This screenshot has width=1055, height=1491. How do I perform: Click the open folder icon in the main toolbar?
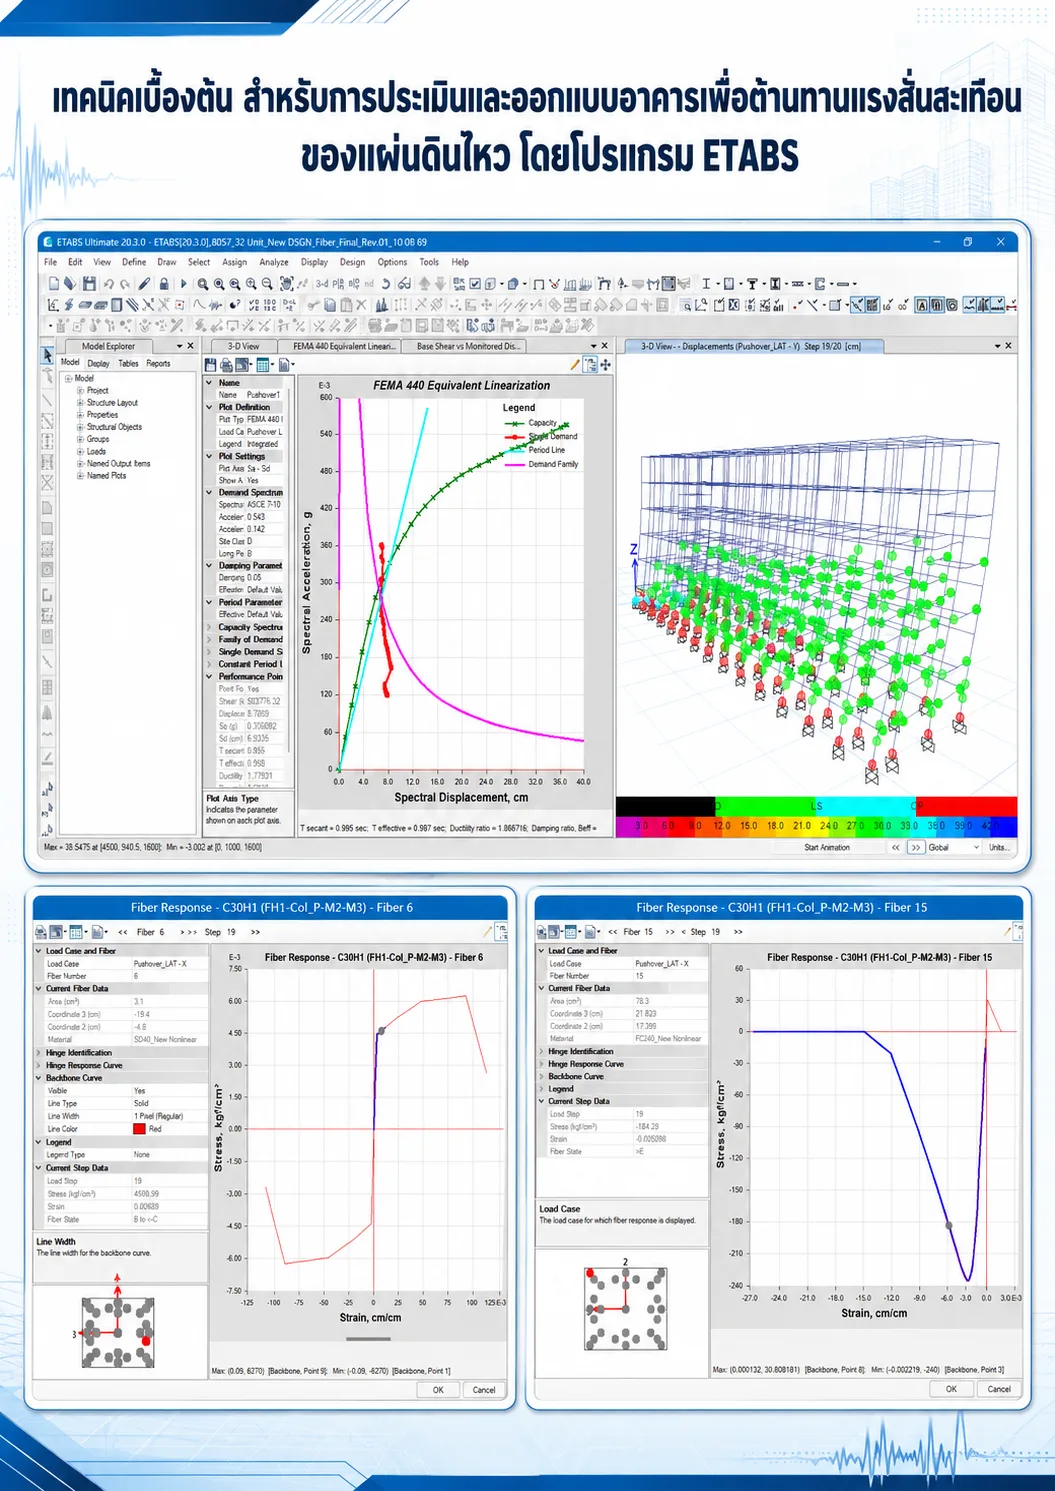pyautogui.click(x=69, y=284)
